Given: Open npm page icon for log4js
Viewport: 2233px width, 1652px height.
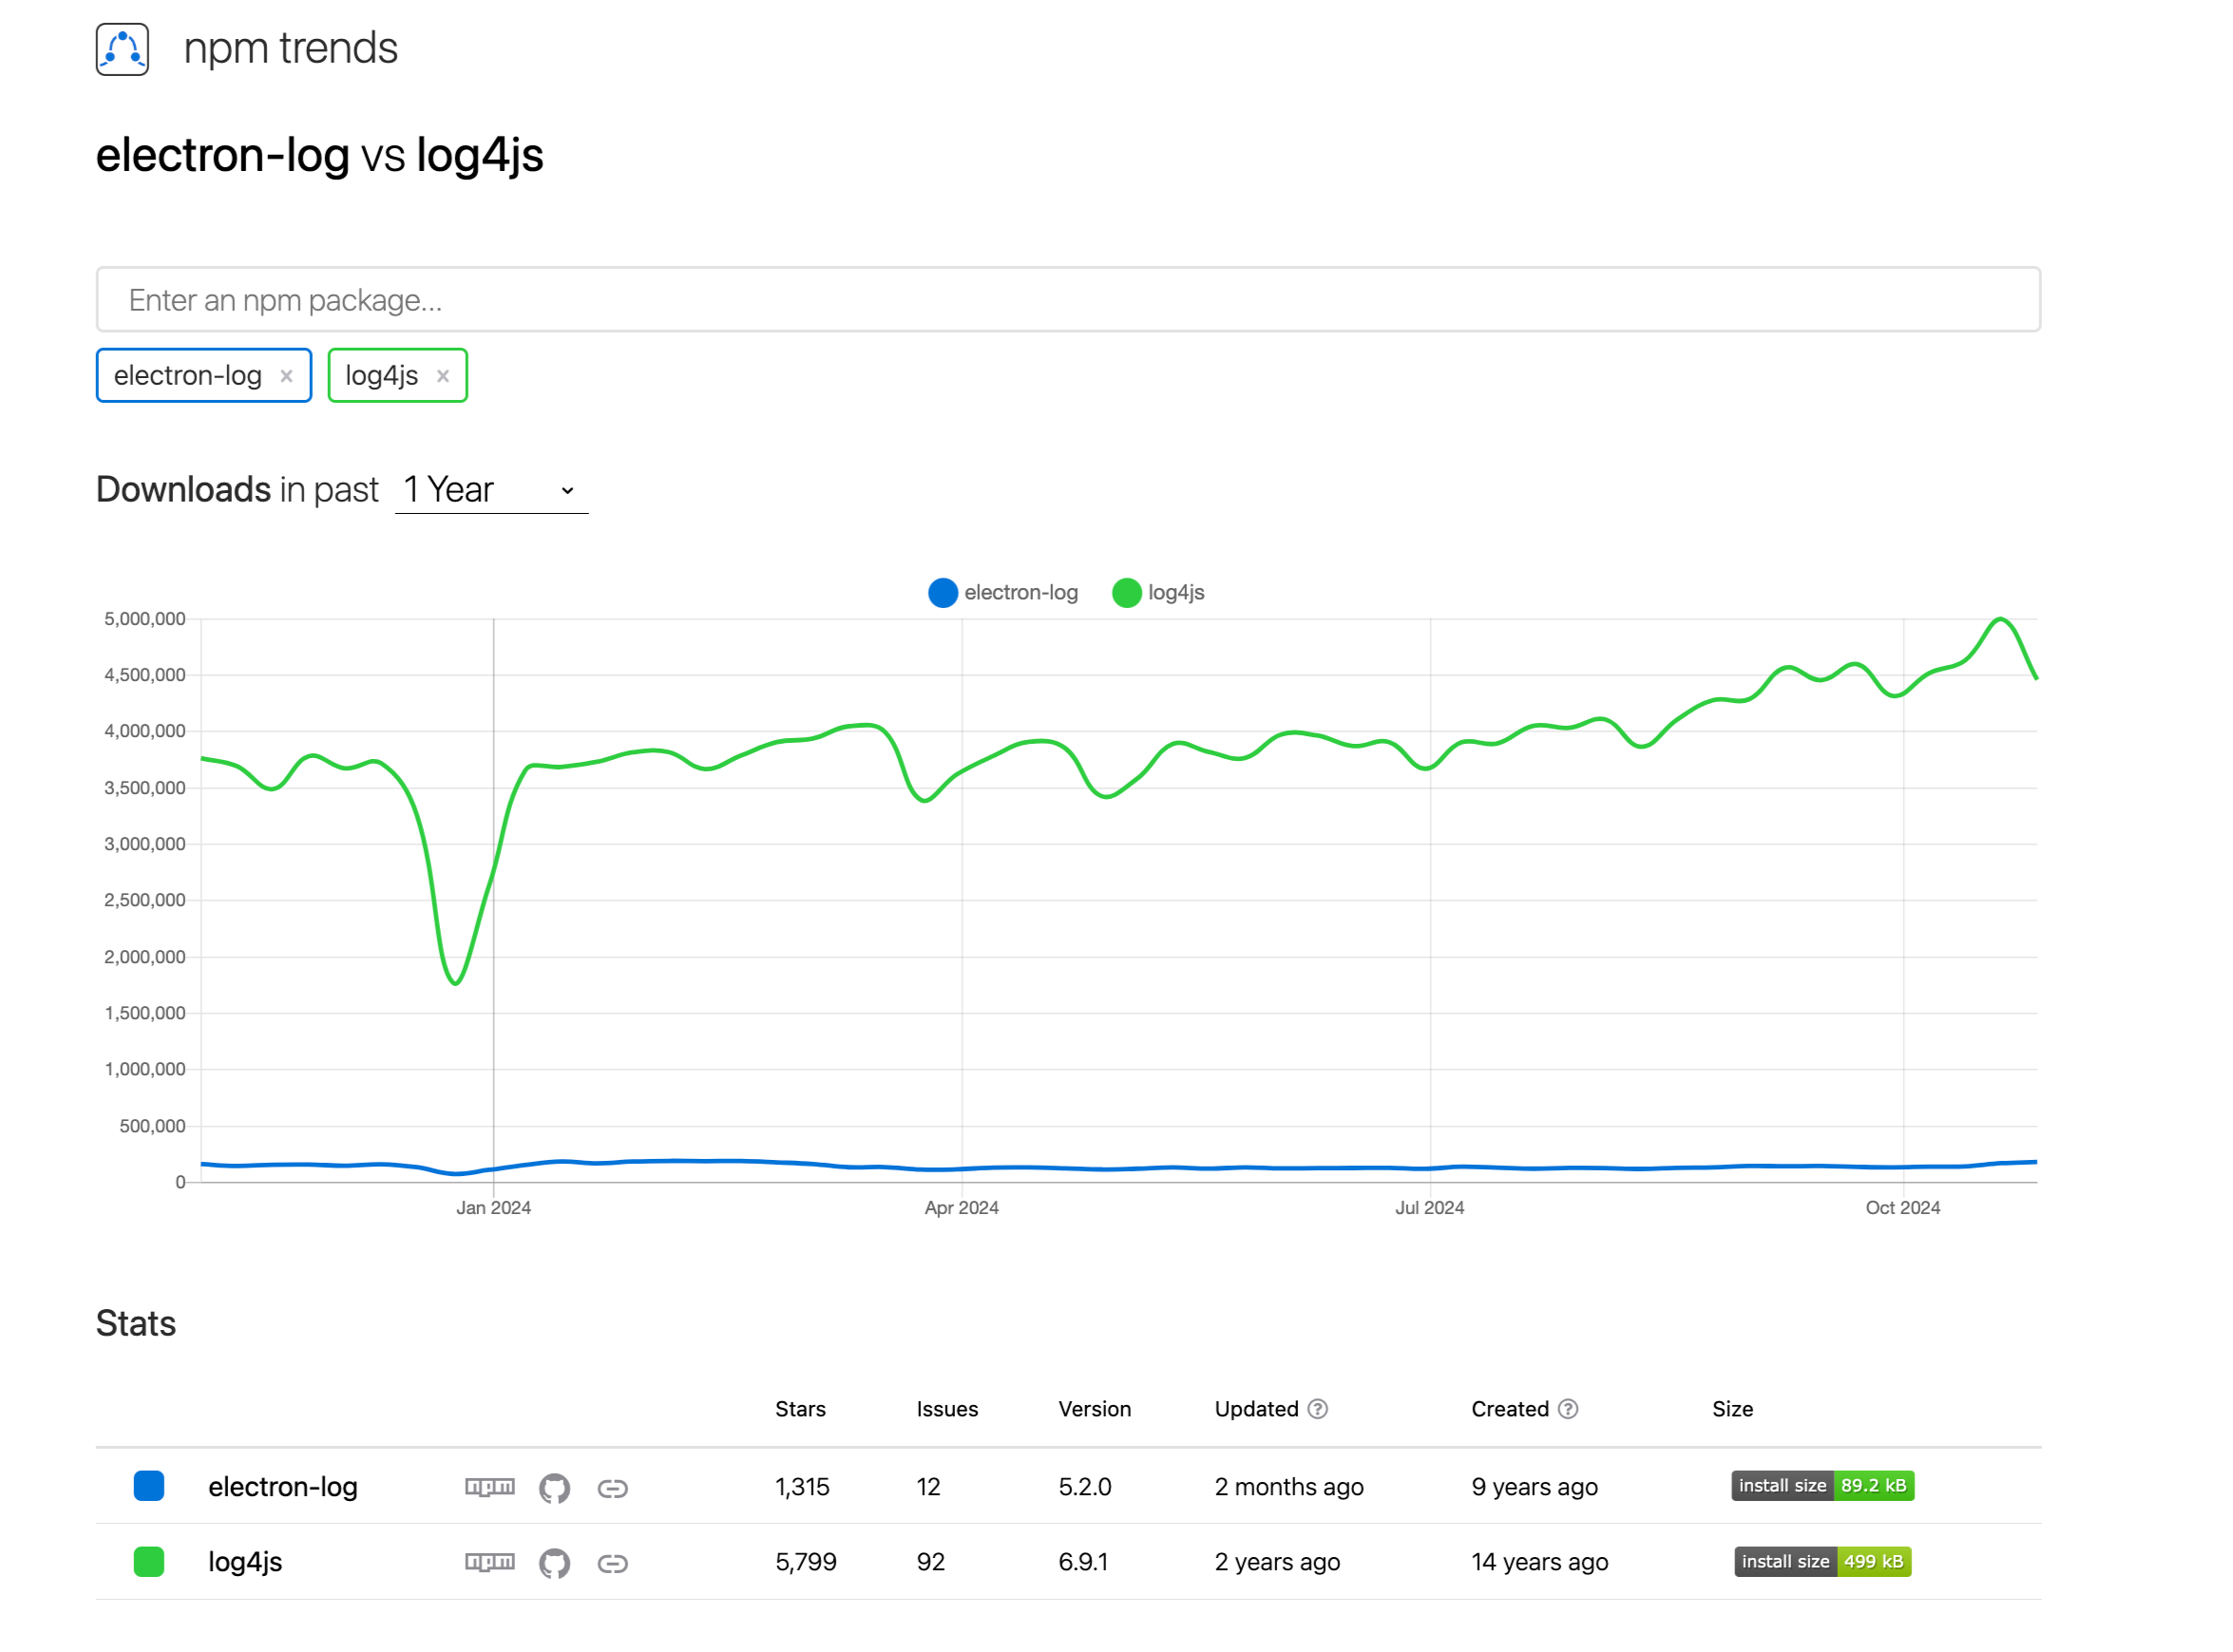Looking at the screenshot, I should click(490, 1562).
